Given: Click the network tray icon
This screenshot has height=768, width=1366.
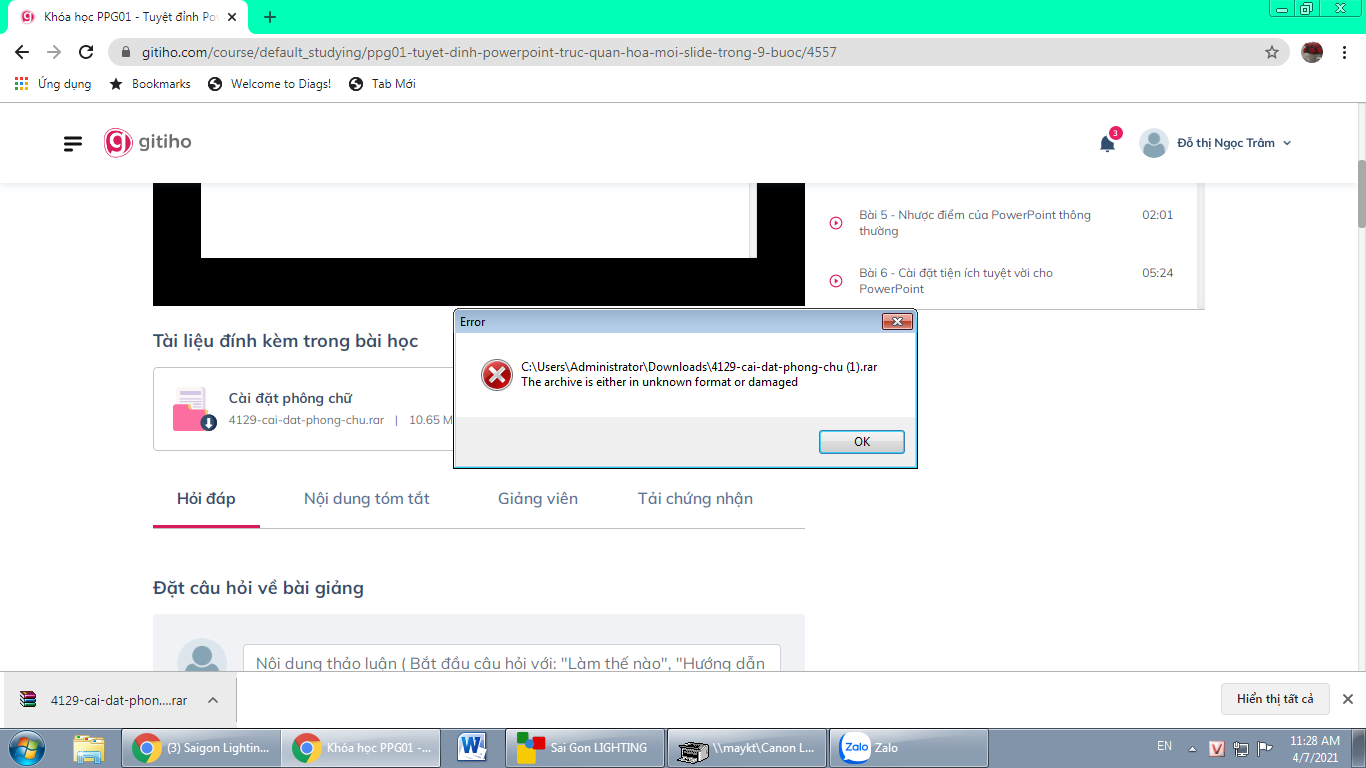Looking at the screenshot, I should 1241,748.
